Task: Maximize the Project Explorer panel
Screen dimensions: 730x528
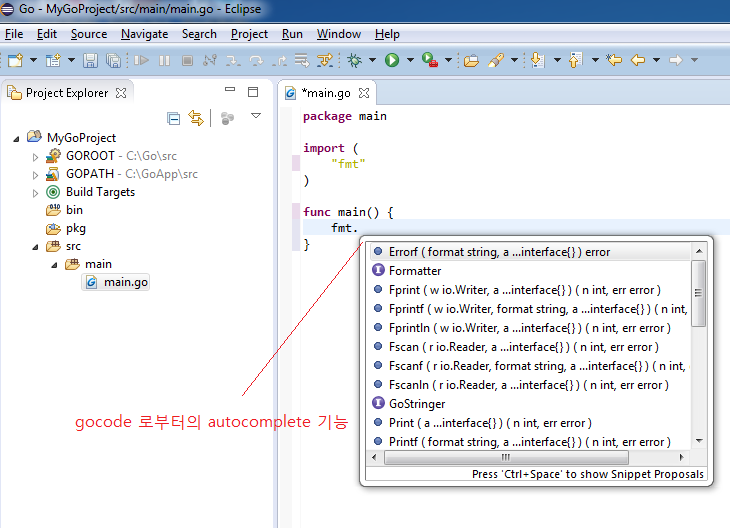Action: [x=253, y=92]
